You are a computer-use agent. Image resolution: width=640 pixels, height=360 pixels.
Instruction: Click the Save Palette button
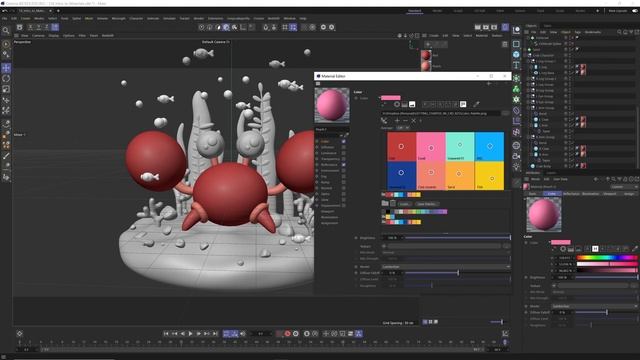click(426, 204)
